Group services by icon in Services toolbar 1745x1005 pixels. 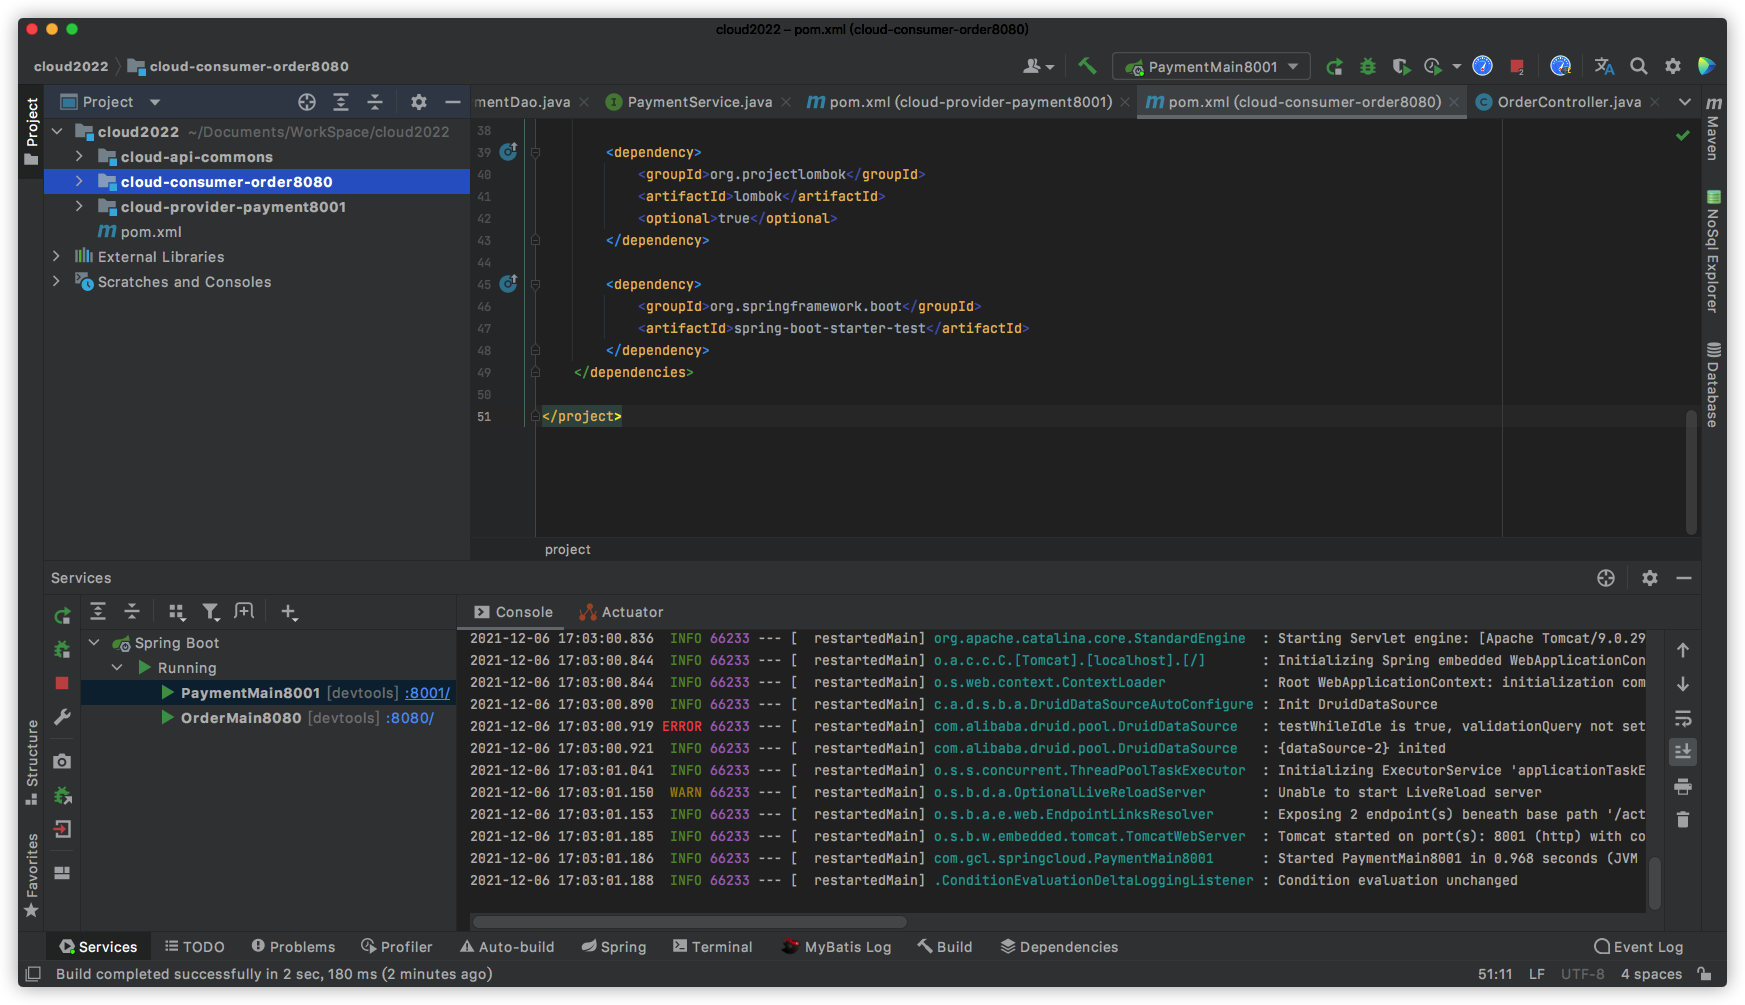pos(177,612)
